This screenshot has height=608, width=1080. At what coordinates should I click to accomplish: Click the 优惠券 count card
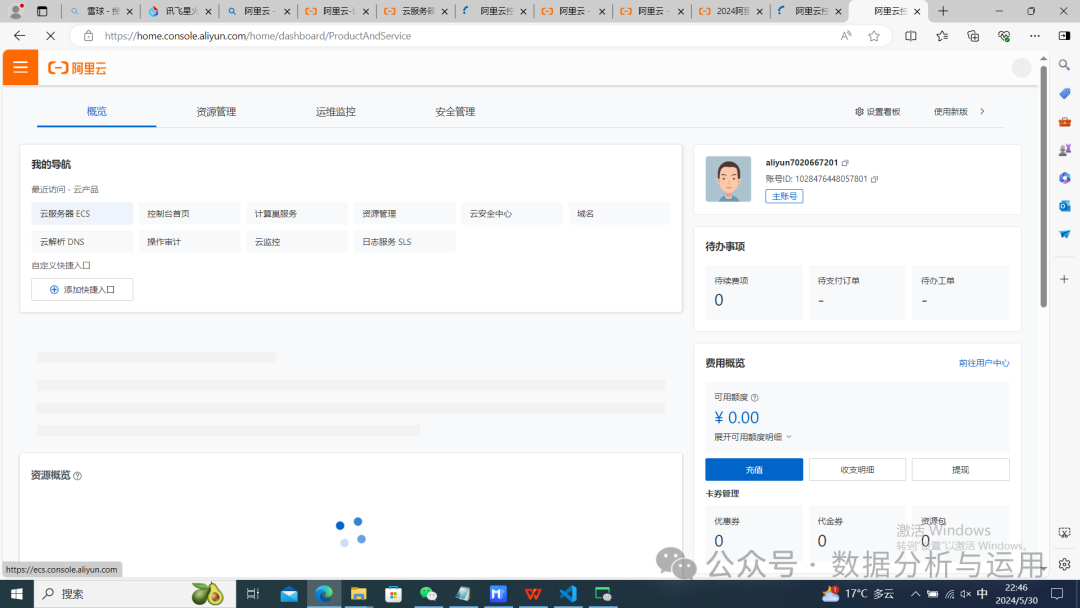(x=754, y=533)
